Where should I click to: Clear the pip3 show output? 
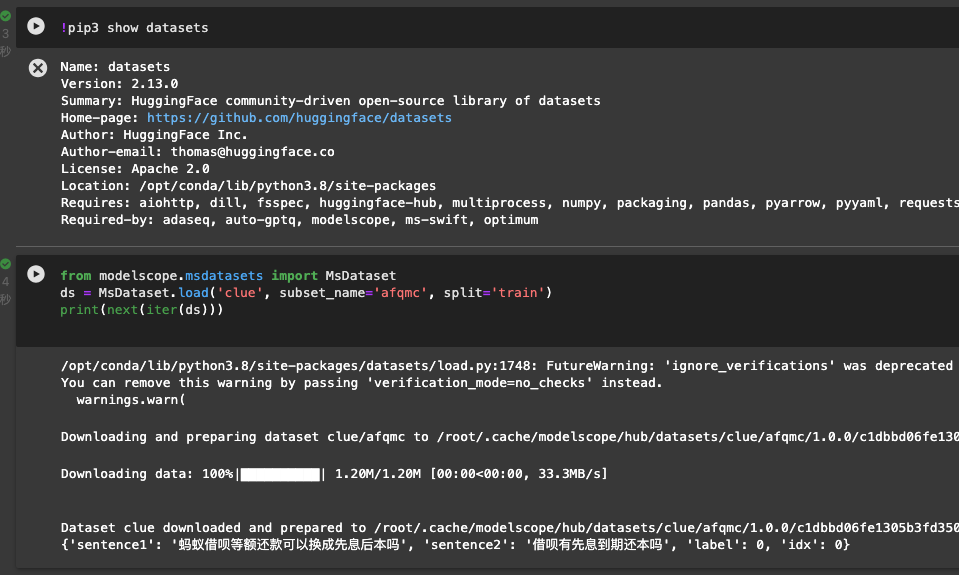pos(37,67)
